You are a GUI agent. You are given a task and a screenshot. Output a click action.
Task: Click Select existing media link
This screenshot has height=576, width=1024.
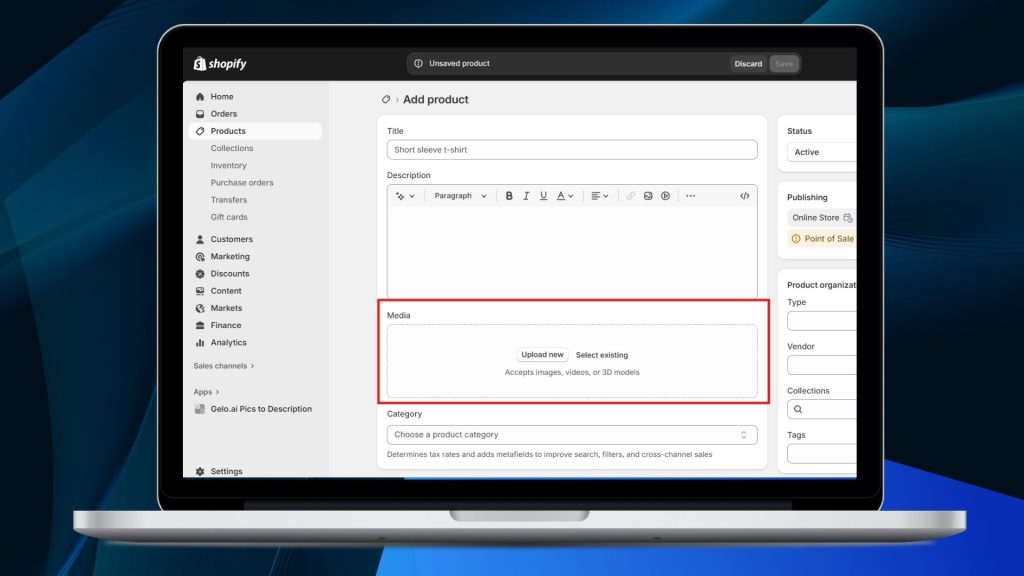coord(602,355)
